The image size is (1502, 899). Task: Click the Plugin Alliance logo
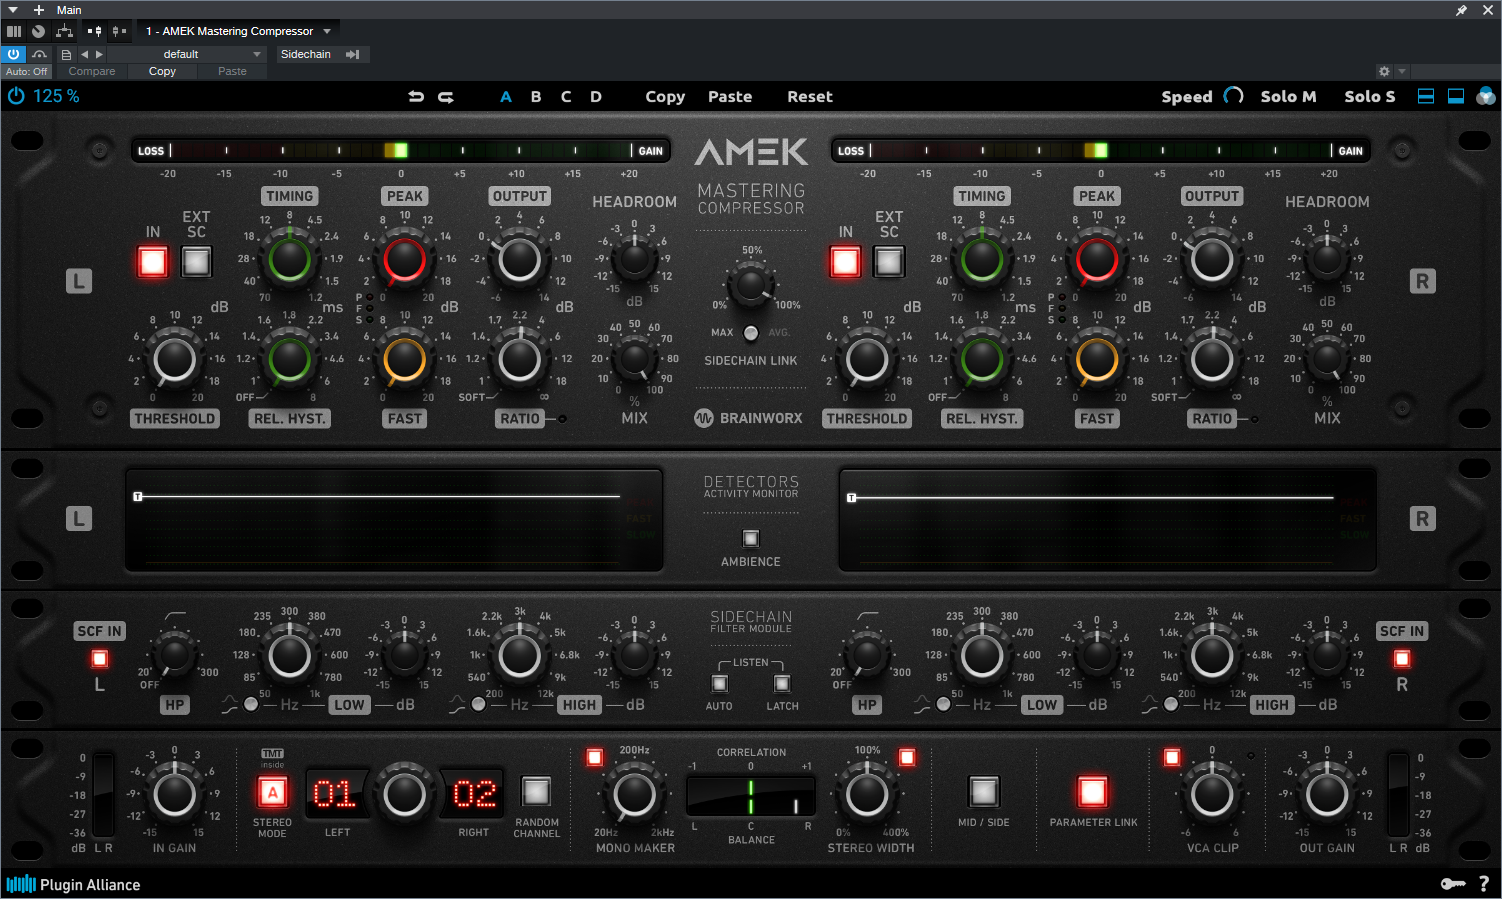click(x=73, y=884)
